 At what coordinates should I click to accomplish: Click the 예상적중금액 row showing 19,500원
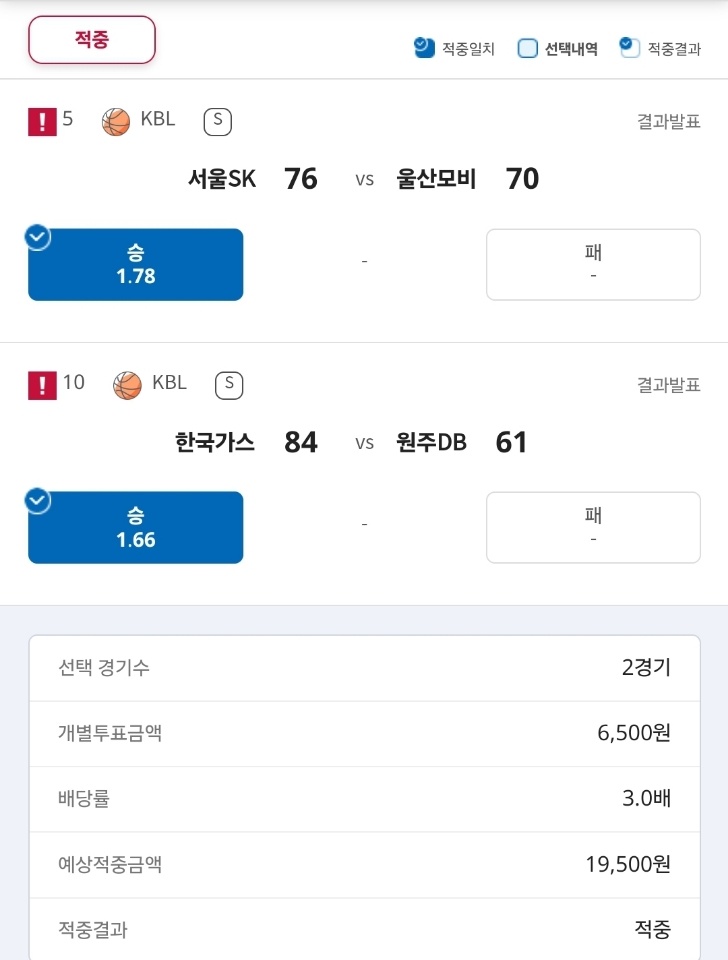[x=364, y=864]
